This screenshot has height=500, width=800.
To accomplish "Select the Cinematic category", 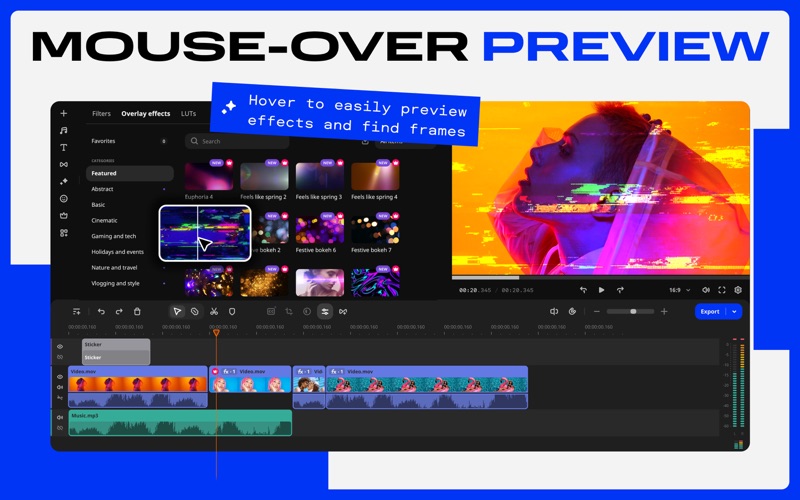I will pos(104,220).
